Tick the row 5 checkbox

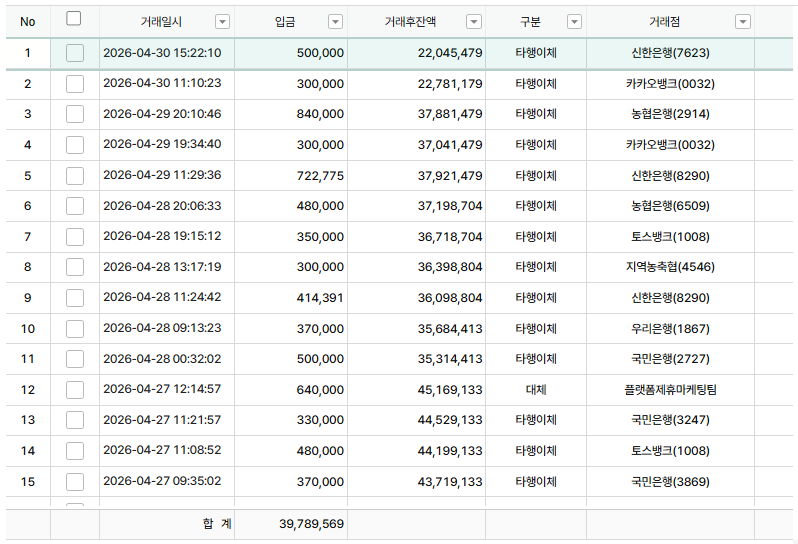[75, 176]
